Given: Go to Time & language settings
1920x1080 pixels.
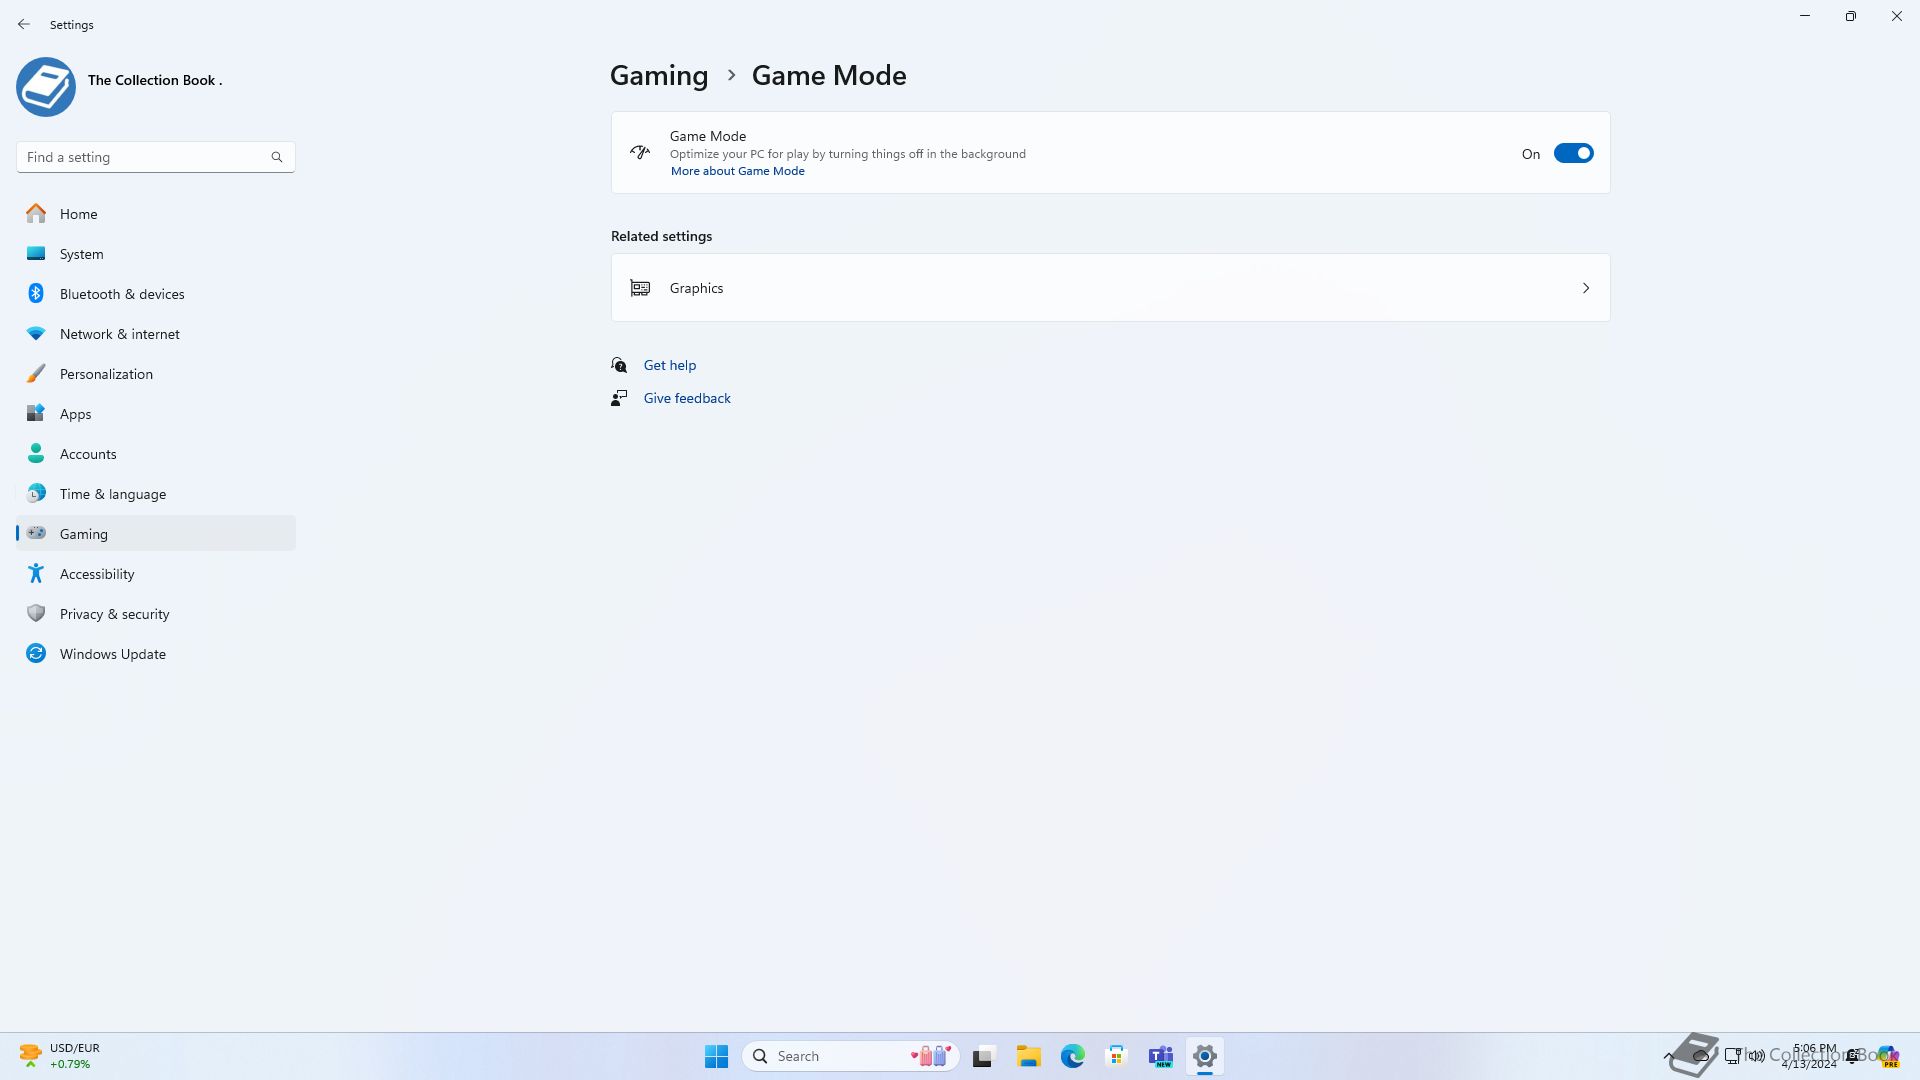Looking at the screenshot, I should pos(156,494).
